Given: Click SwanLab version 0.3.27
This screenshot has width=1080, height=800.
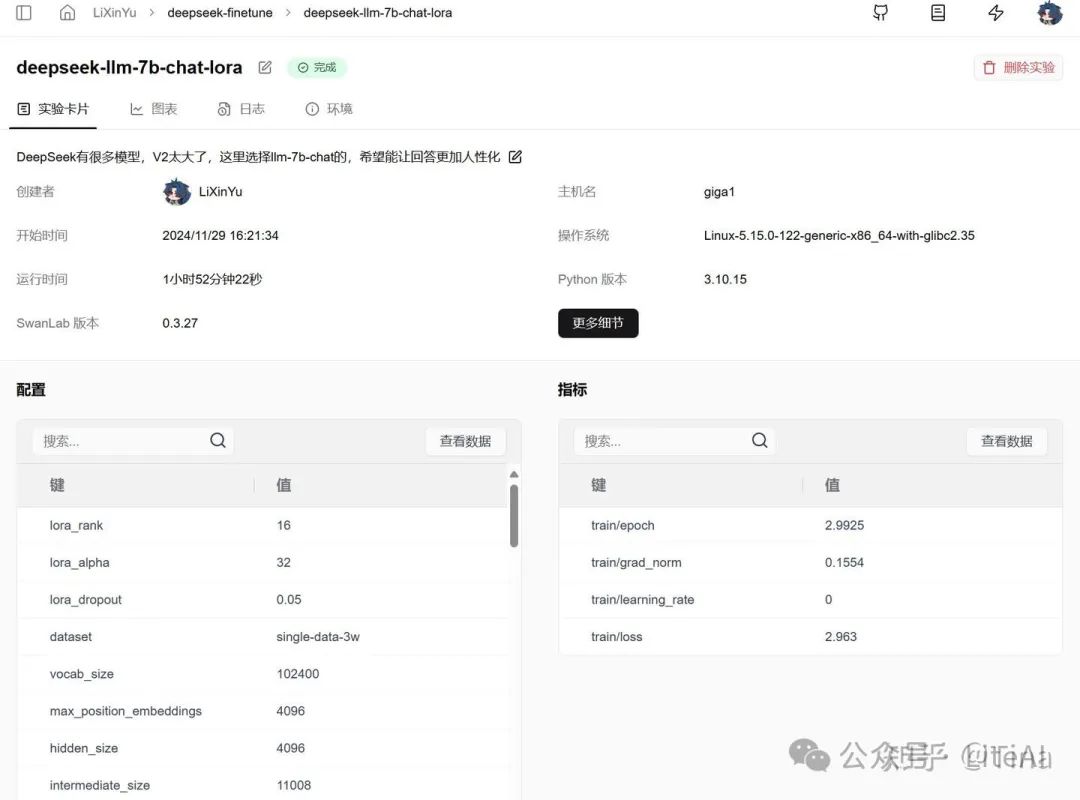Looking at the screenshot, I should tap(180, 323).
